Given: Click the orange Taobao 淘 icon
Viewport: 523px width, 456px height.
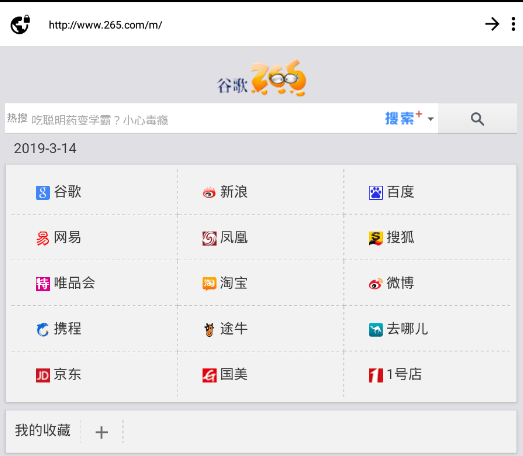Looking at the screenshot, I should coord(209,284).
